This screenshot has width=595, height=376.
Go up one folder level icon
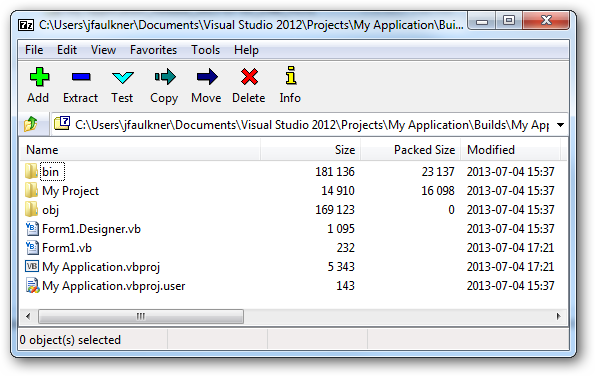point(31,124)
